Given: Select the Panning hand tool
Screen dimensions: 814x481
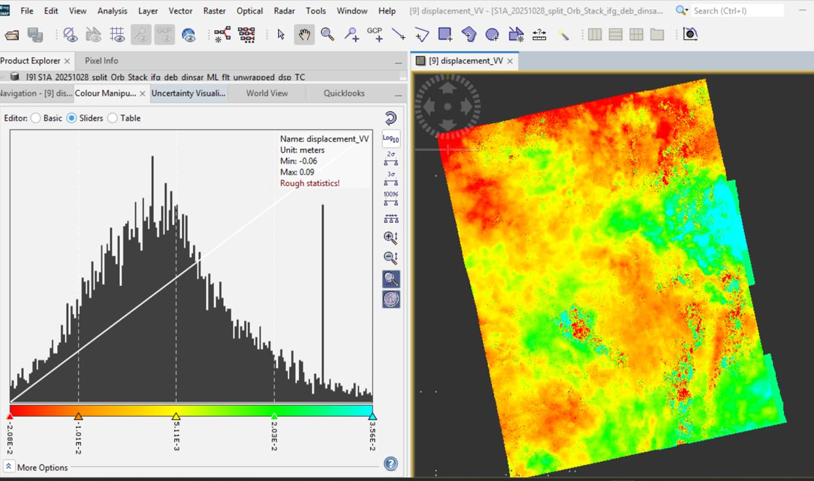Looking at the screenshot, I should click(x=304, y=34).
